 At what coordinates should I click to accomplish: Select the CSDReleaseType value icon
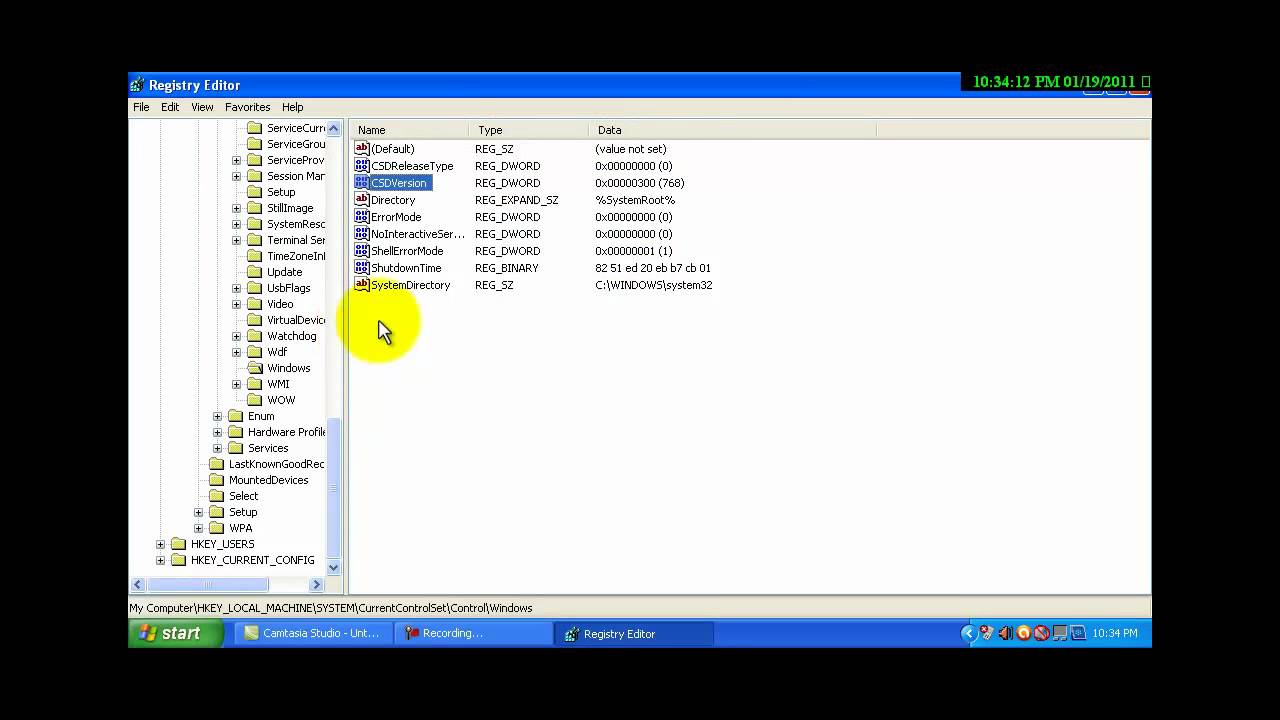362,166
